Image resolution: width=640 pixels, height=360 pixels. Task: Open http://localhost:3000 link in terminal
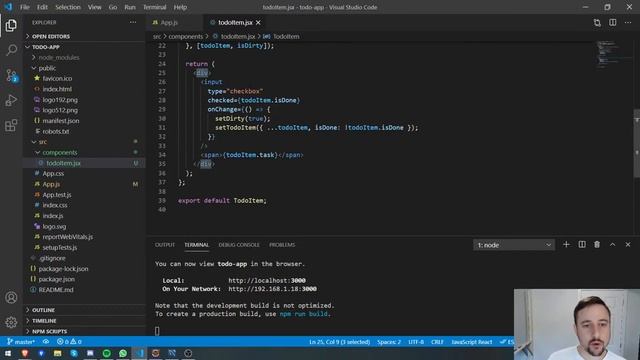point(267,280)
